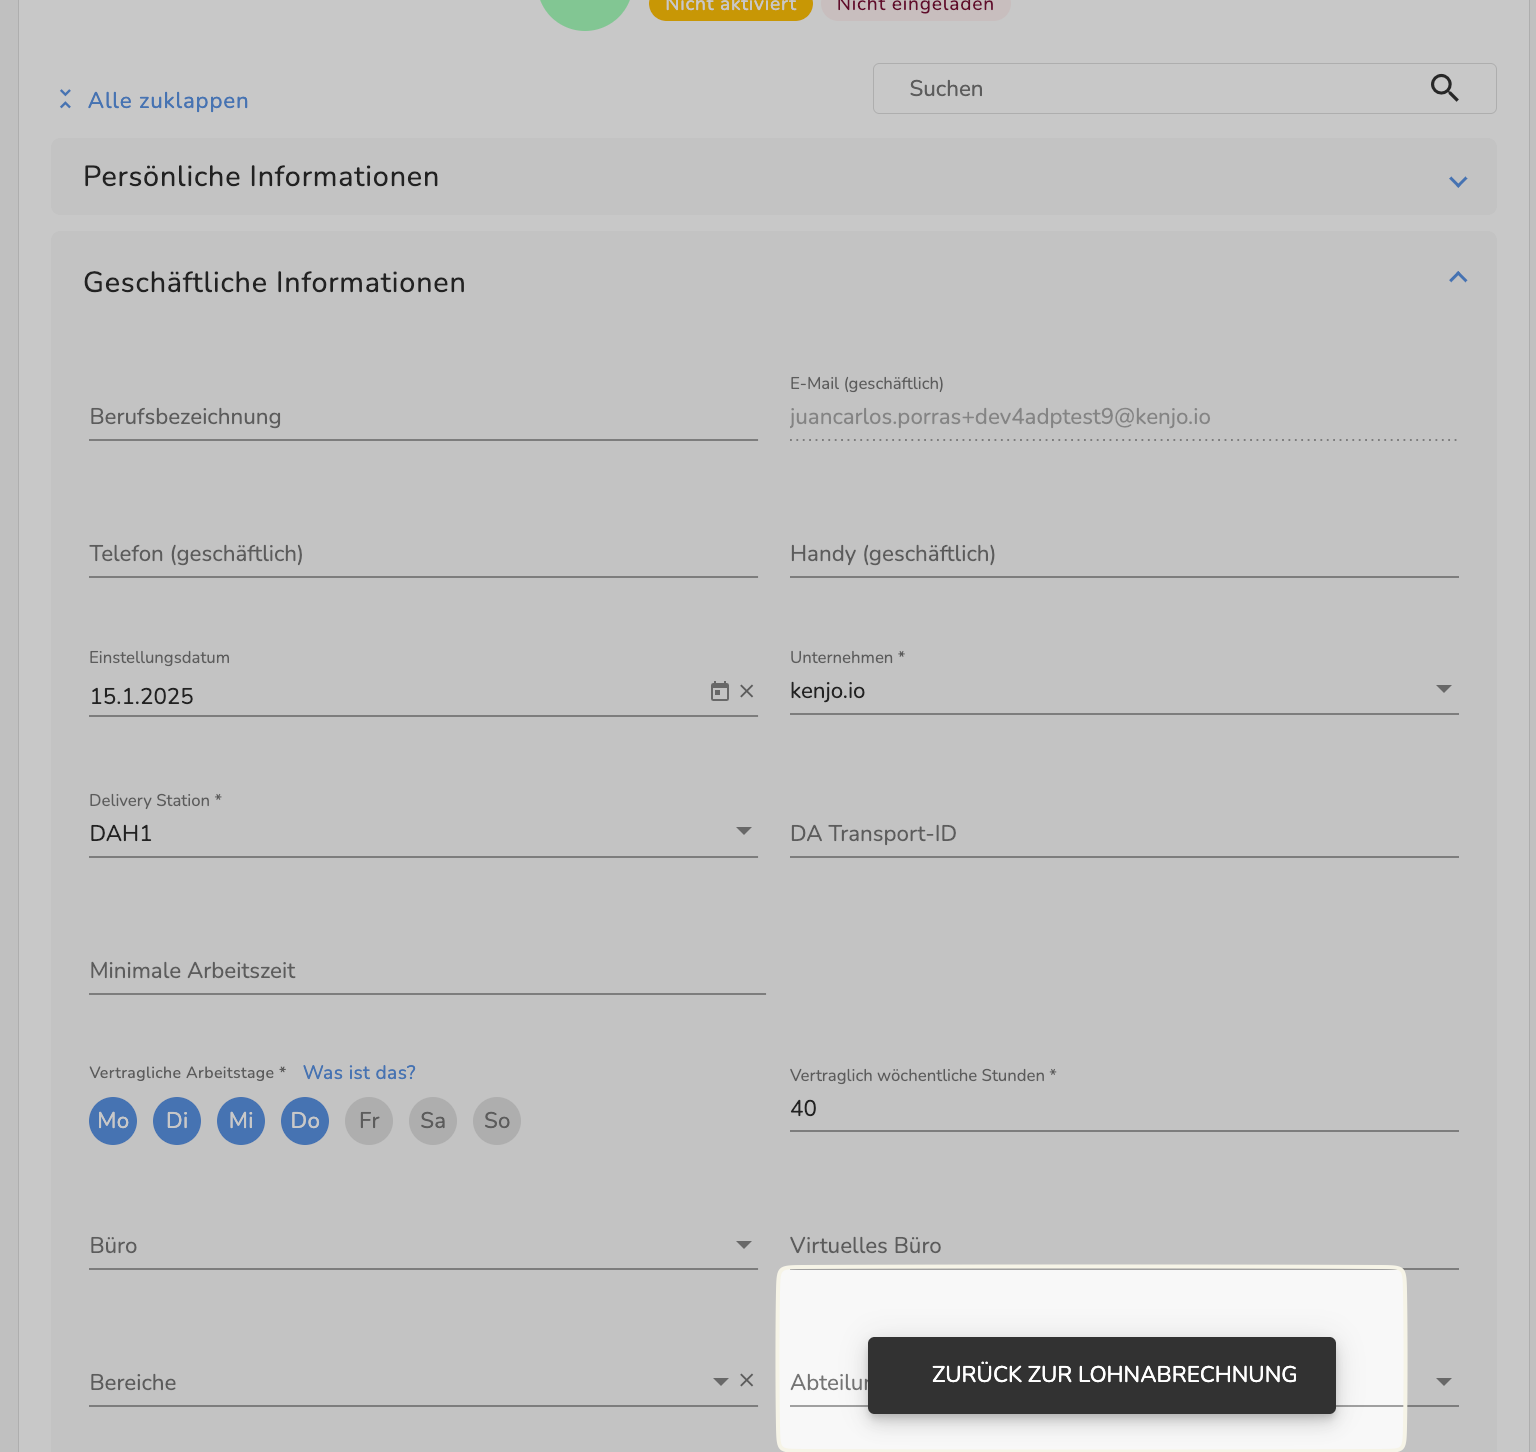Enable So working day
Image resolution: width=1536 pixels, height=1452 pixels.
[497, 1120]
